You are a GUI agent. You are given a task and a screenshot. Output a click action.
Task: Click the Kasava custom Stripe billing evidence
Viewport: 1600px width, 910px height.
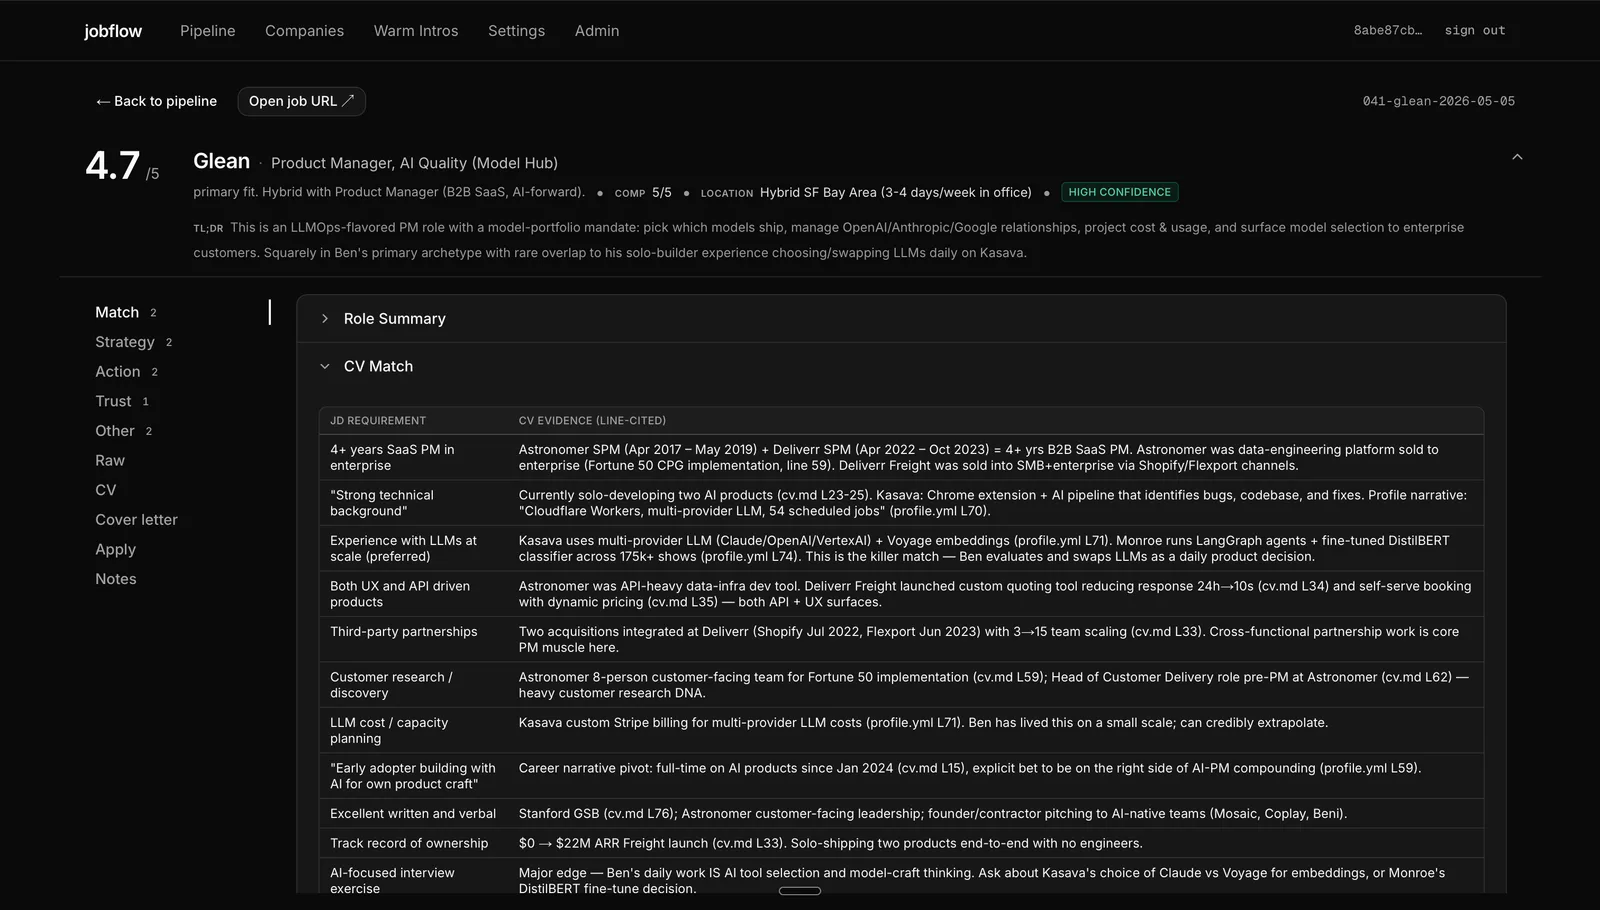(x=923, y=723)
